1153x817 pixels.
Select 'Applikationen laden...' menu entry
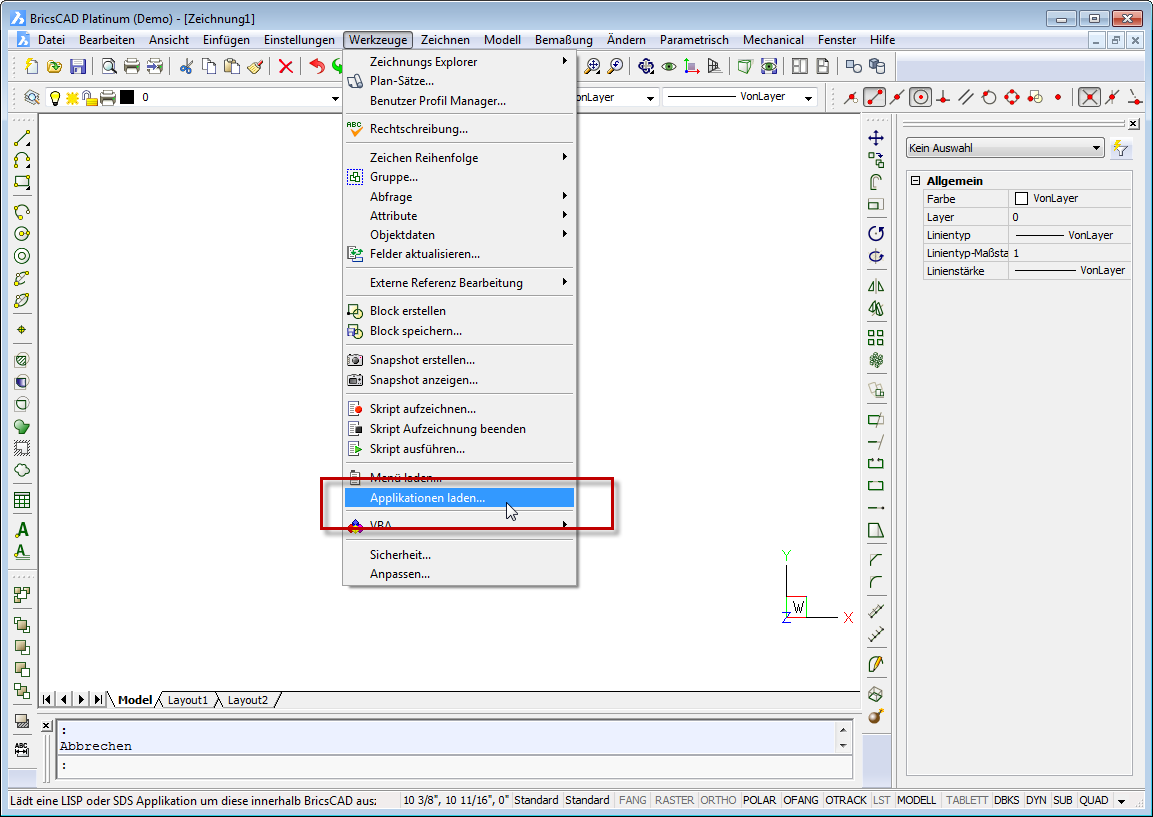pyautogui.click(x=427, y=497)
